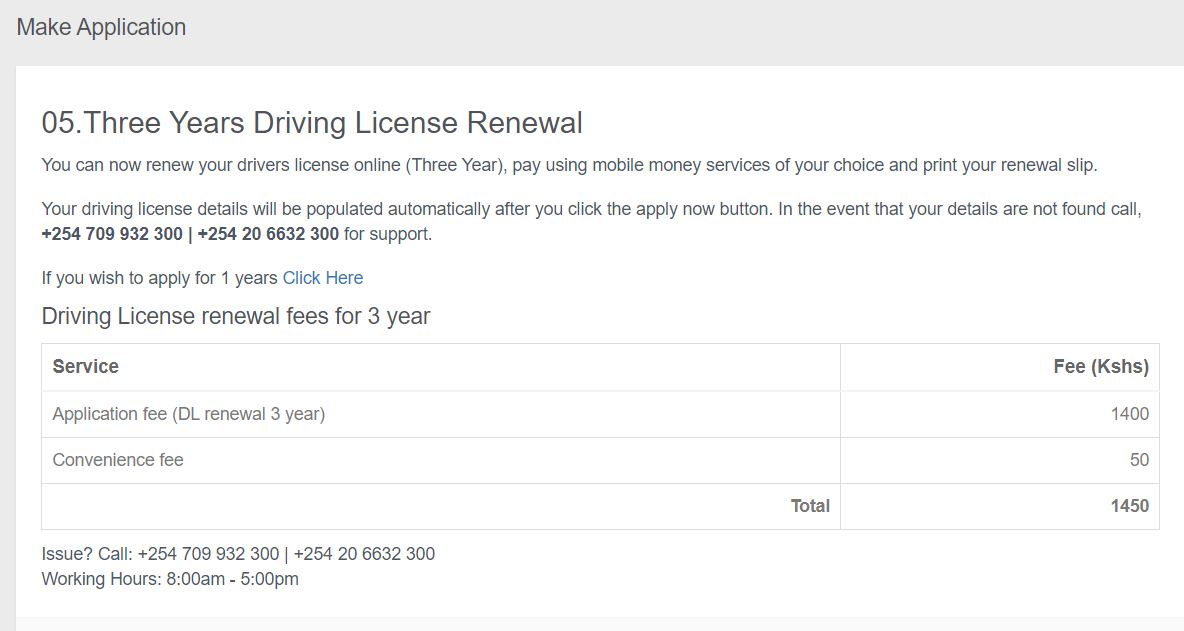
Task: Click the +254 20 6632 300 number after 'Issue? Call:'
Action: point(364,554)
